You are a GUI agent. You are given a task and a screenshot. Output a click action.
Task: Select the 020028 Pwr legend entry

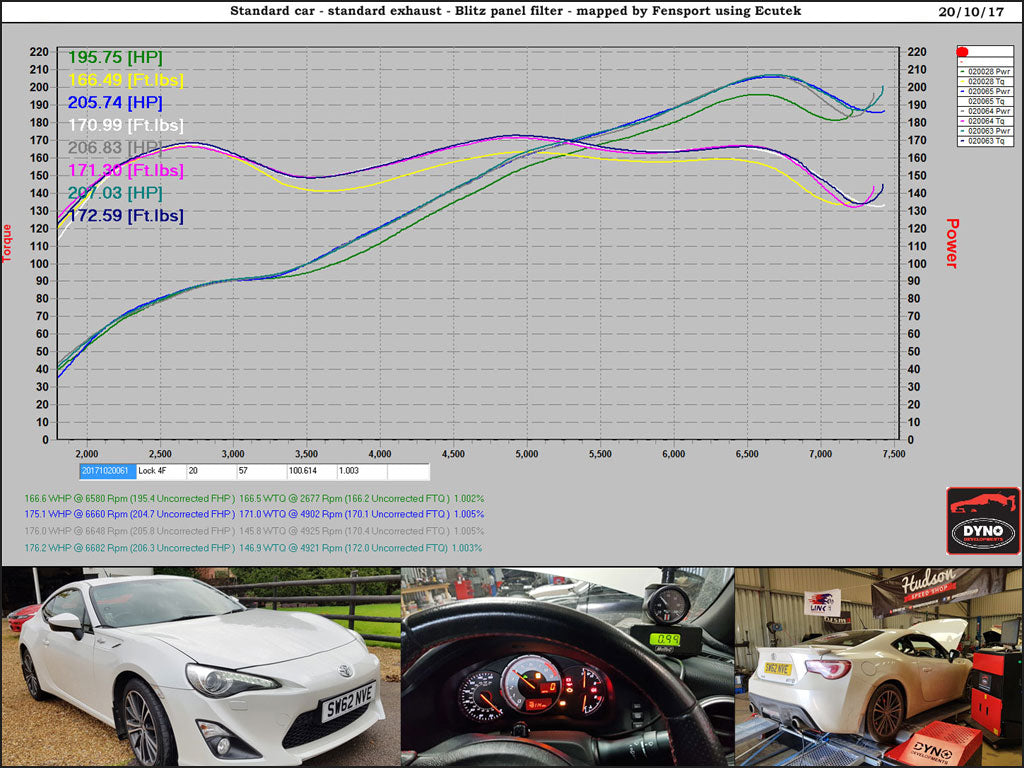989,71
